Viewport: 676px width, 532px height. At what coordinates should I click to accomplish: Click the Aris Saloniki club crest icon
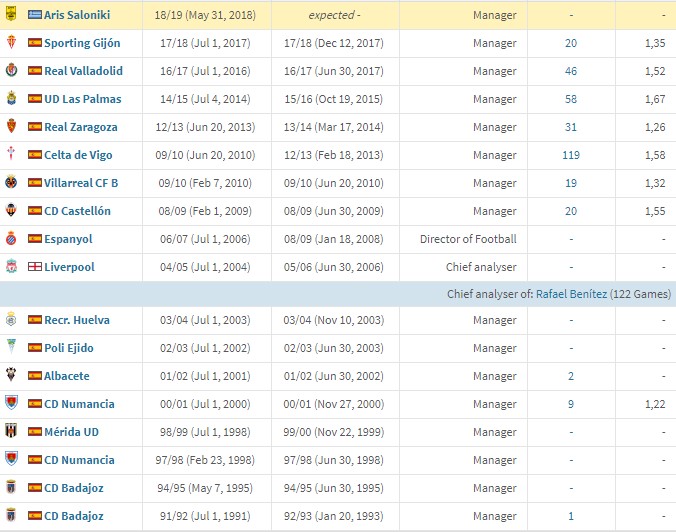coord(11,14)
